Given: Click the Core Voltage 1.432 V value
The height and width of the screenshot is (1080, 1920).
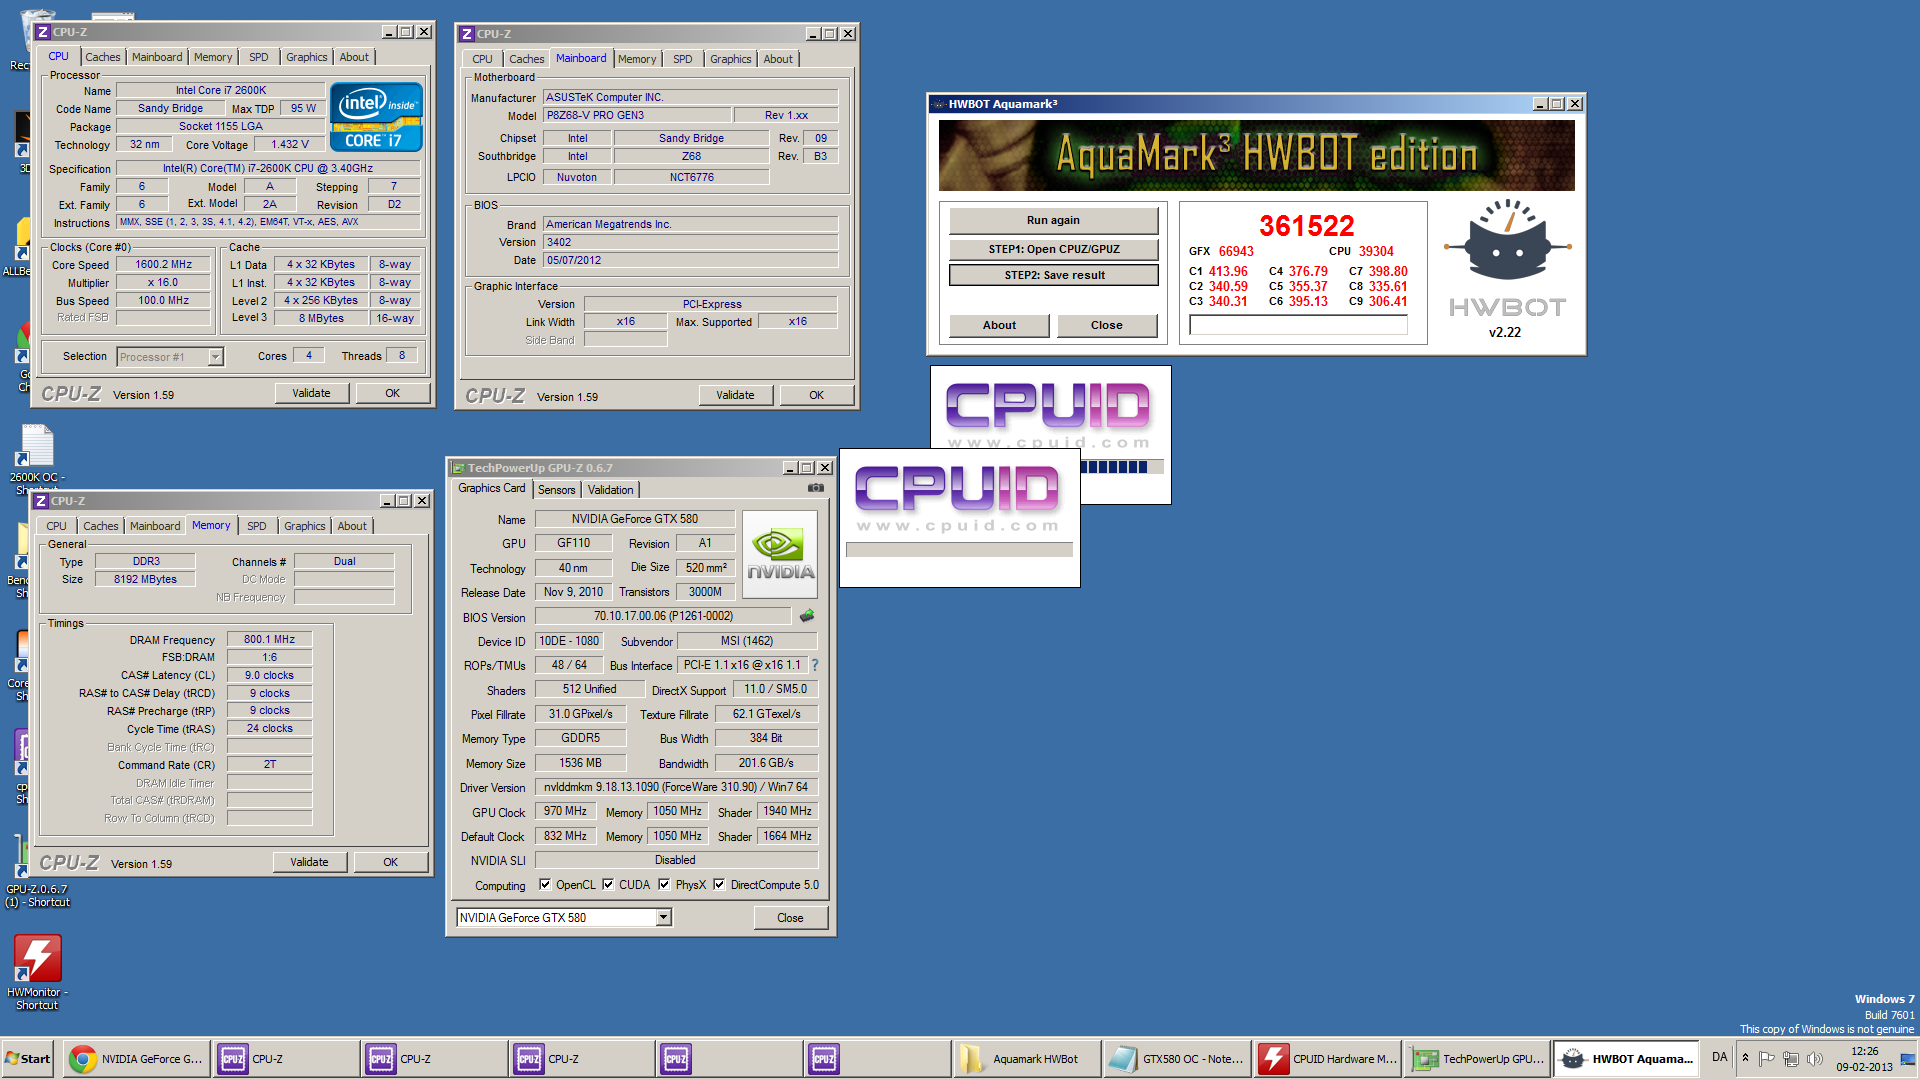Looking at the screenshot, I should (290, 144).
